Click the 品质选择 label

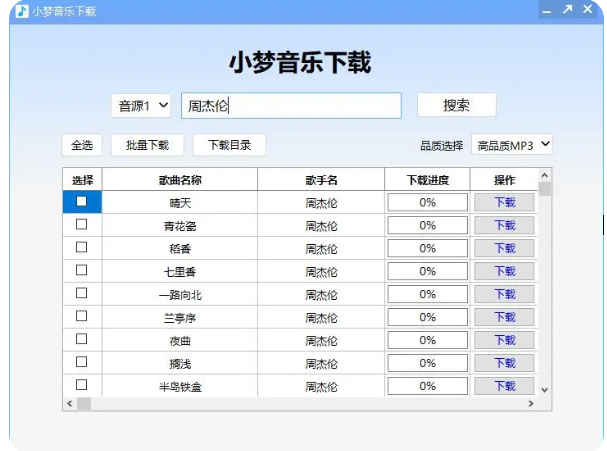441,146
